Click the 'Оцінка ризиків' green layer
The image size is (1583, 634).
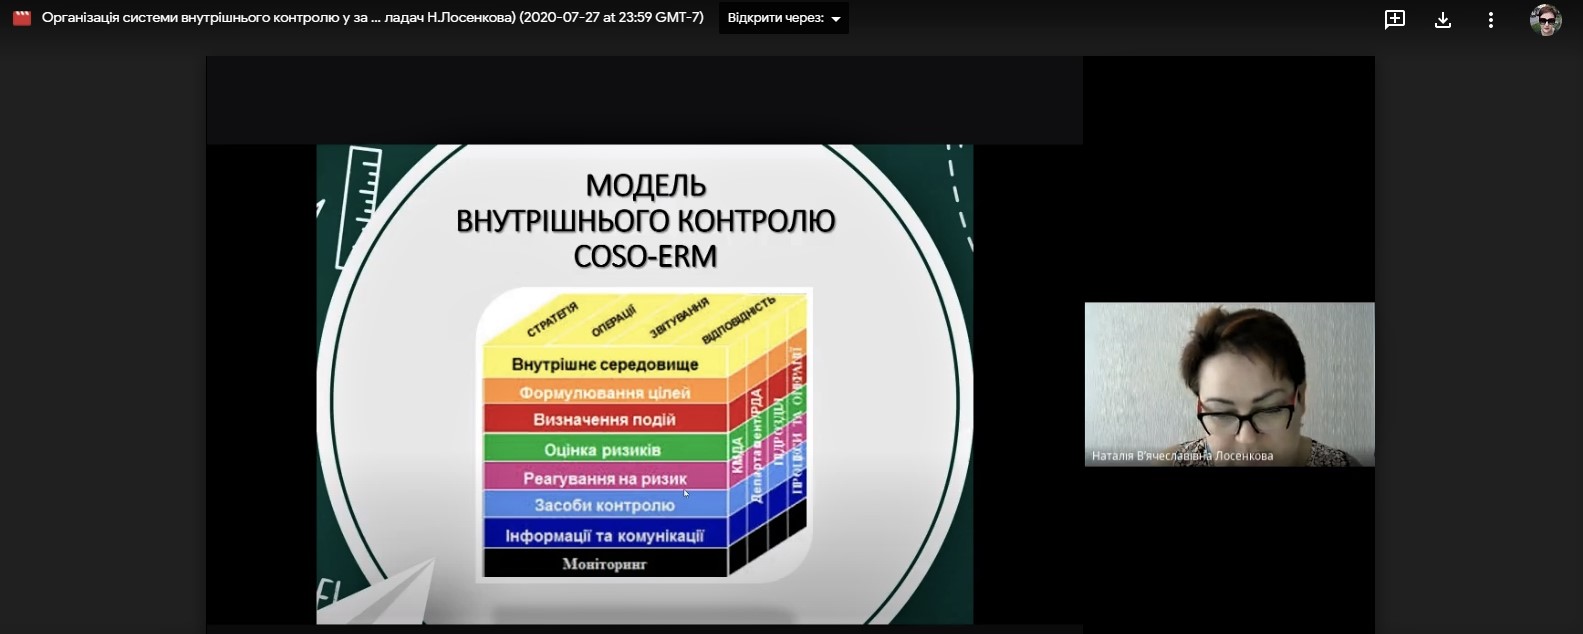tap(605, 449)
